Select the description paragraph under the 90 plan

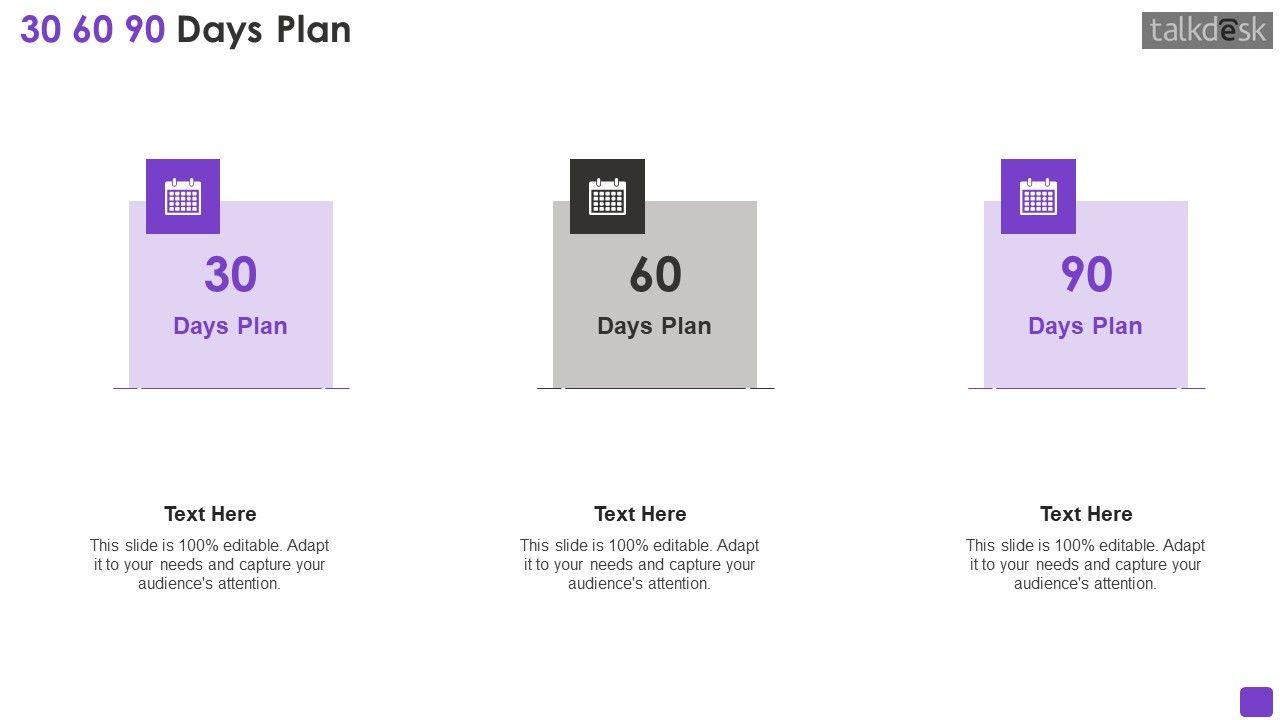[1086, 564]
